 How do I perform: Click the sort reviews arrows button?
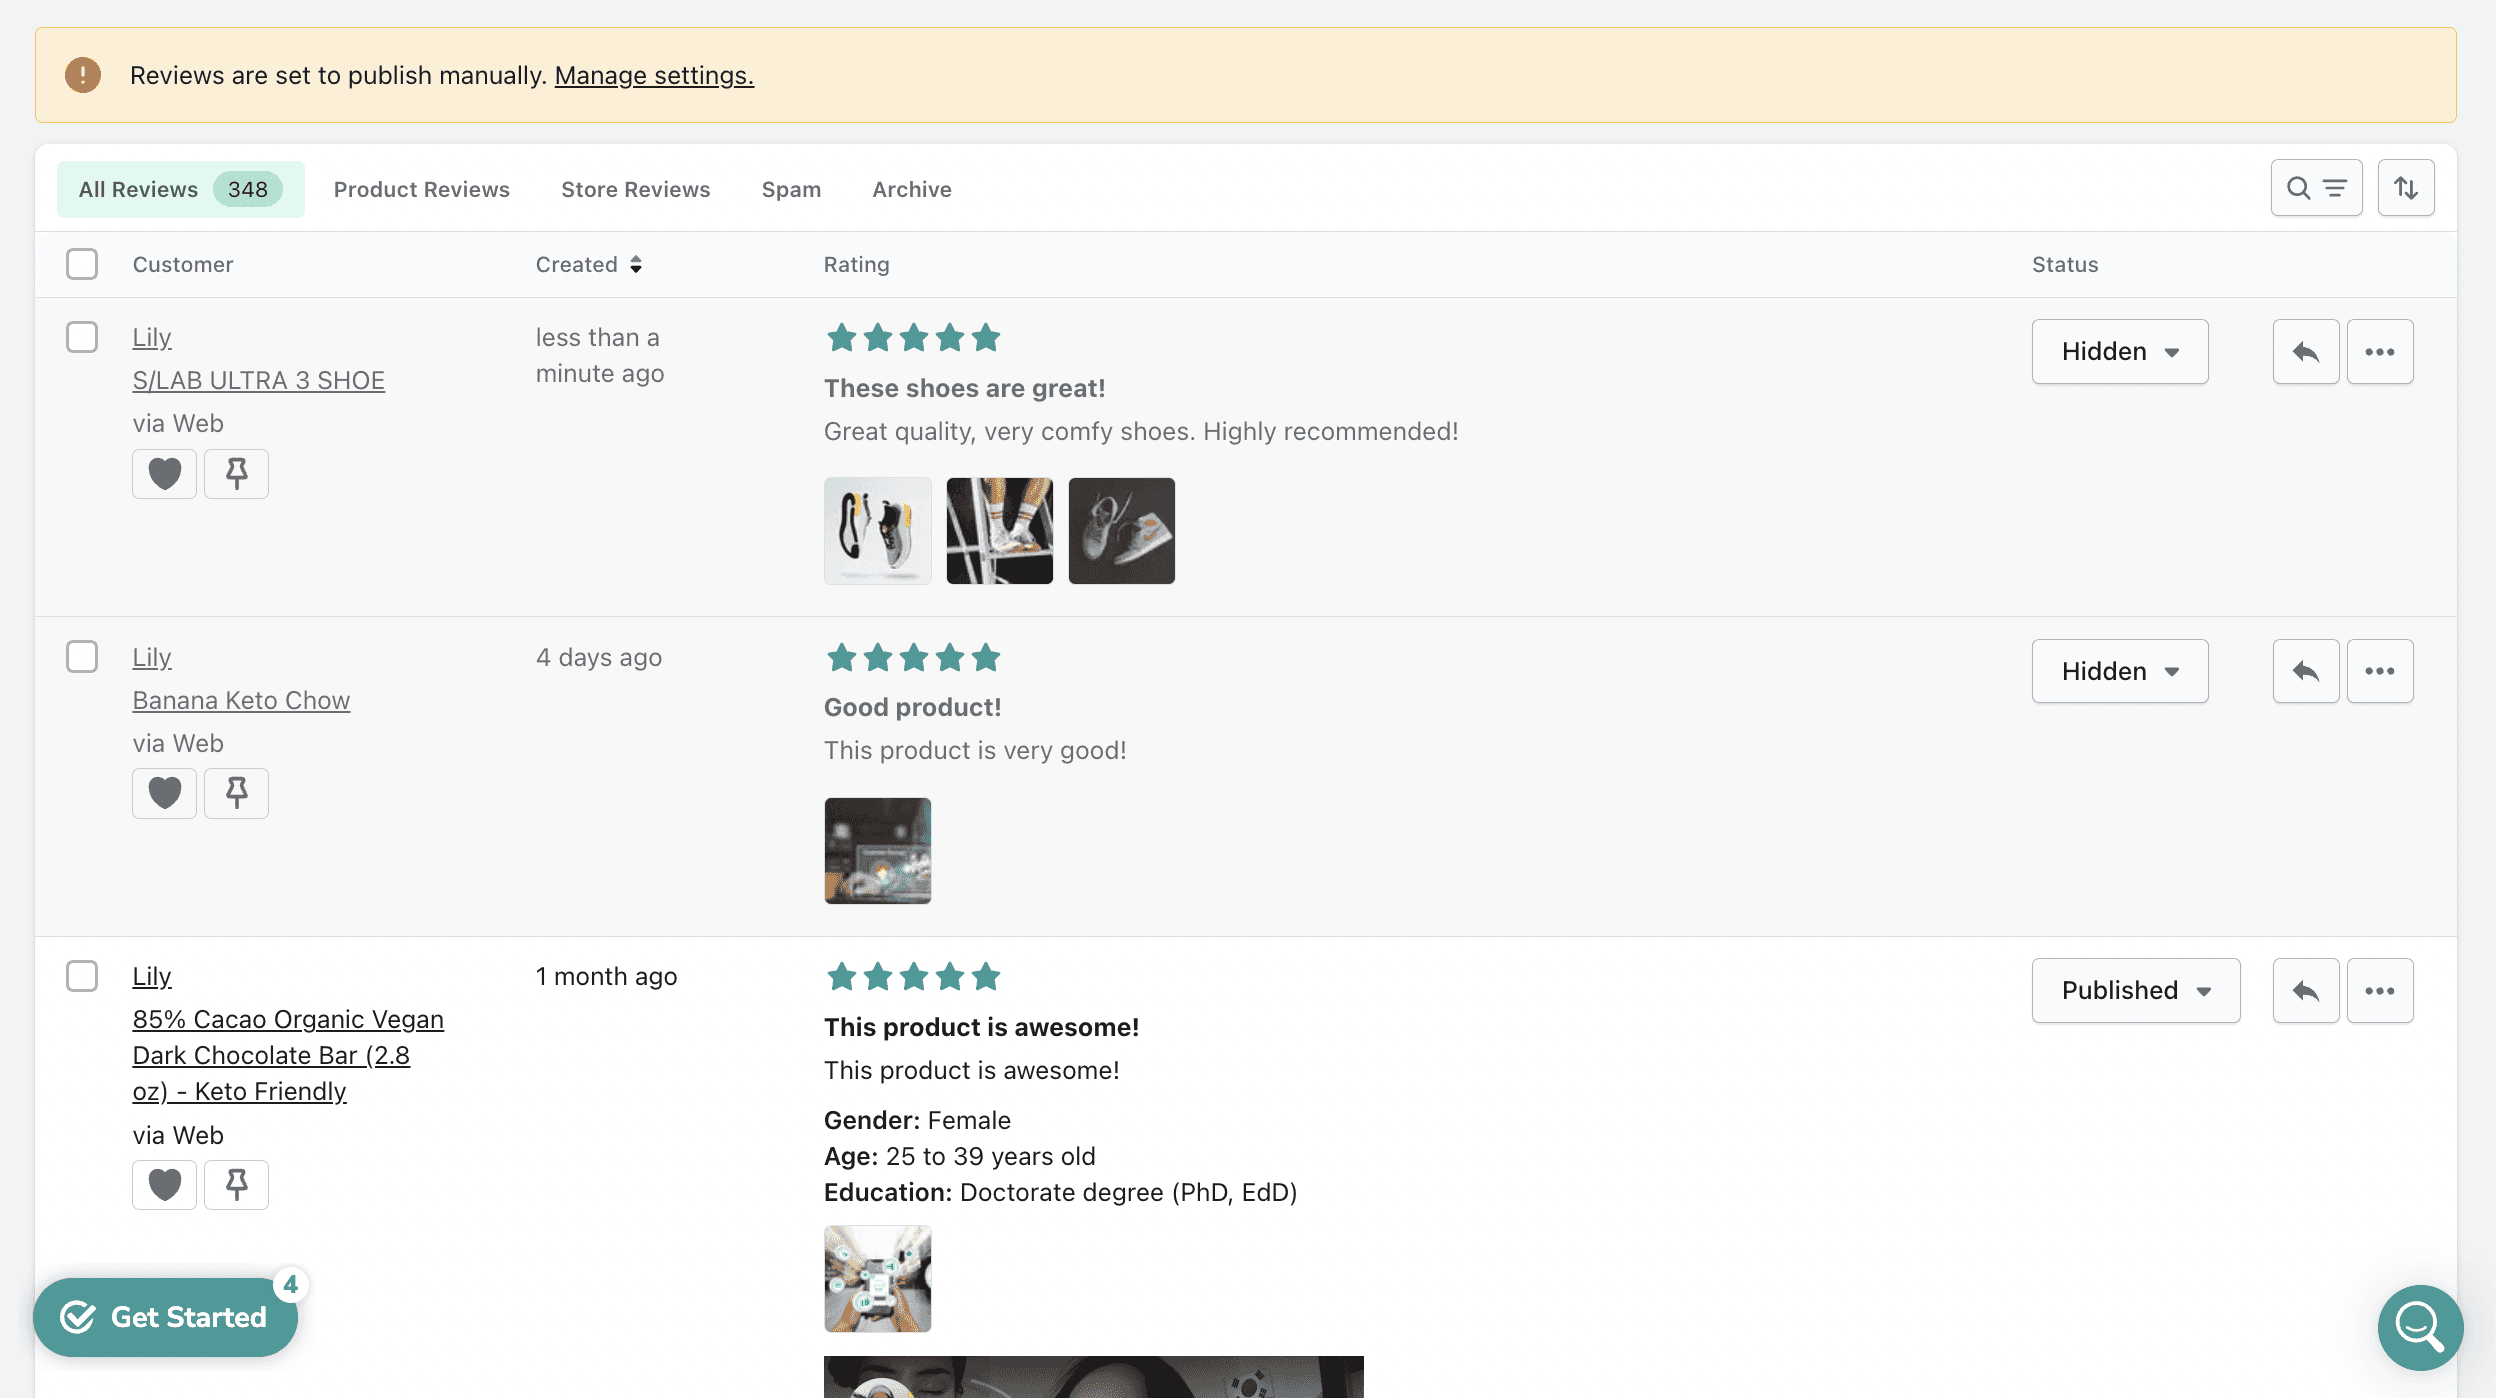point(2405,188)
